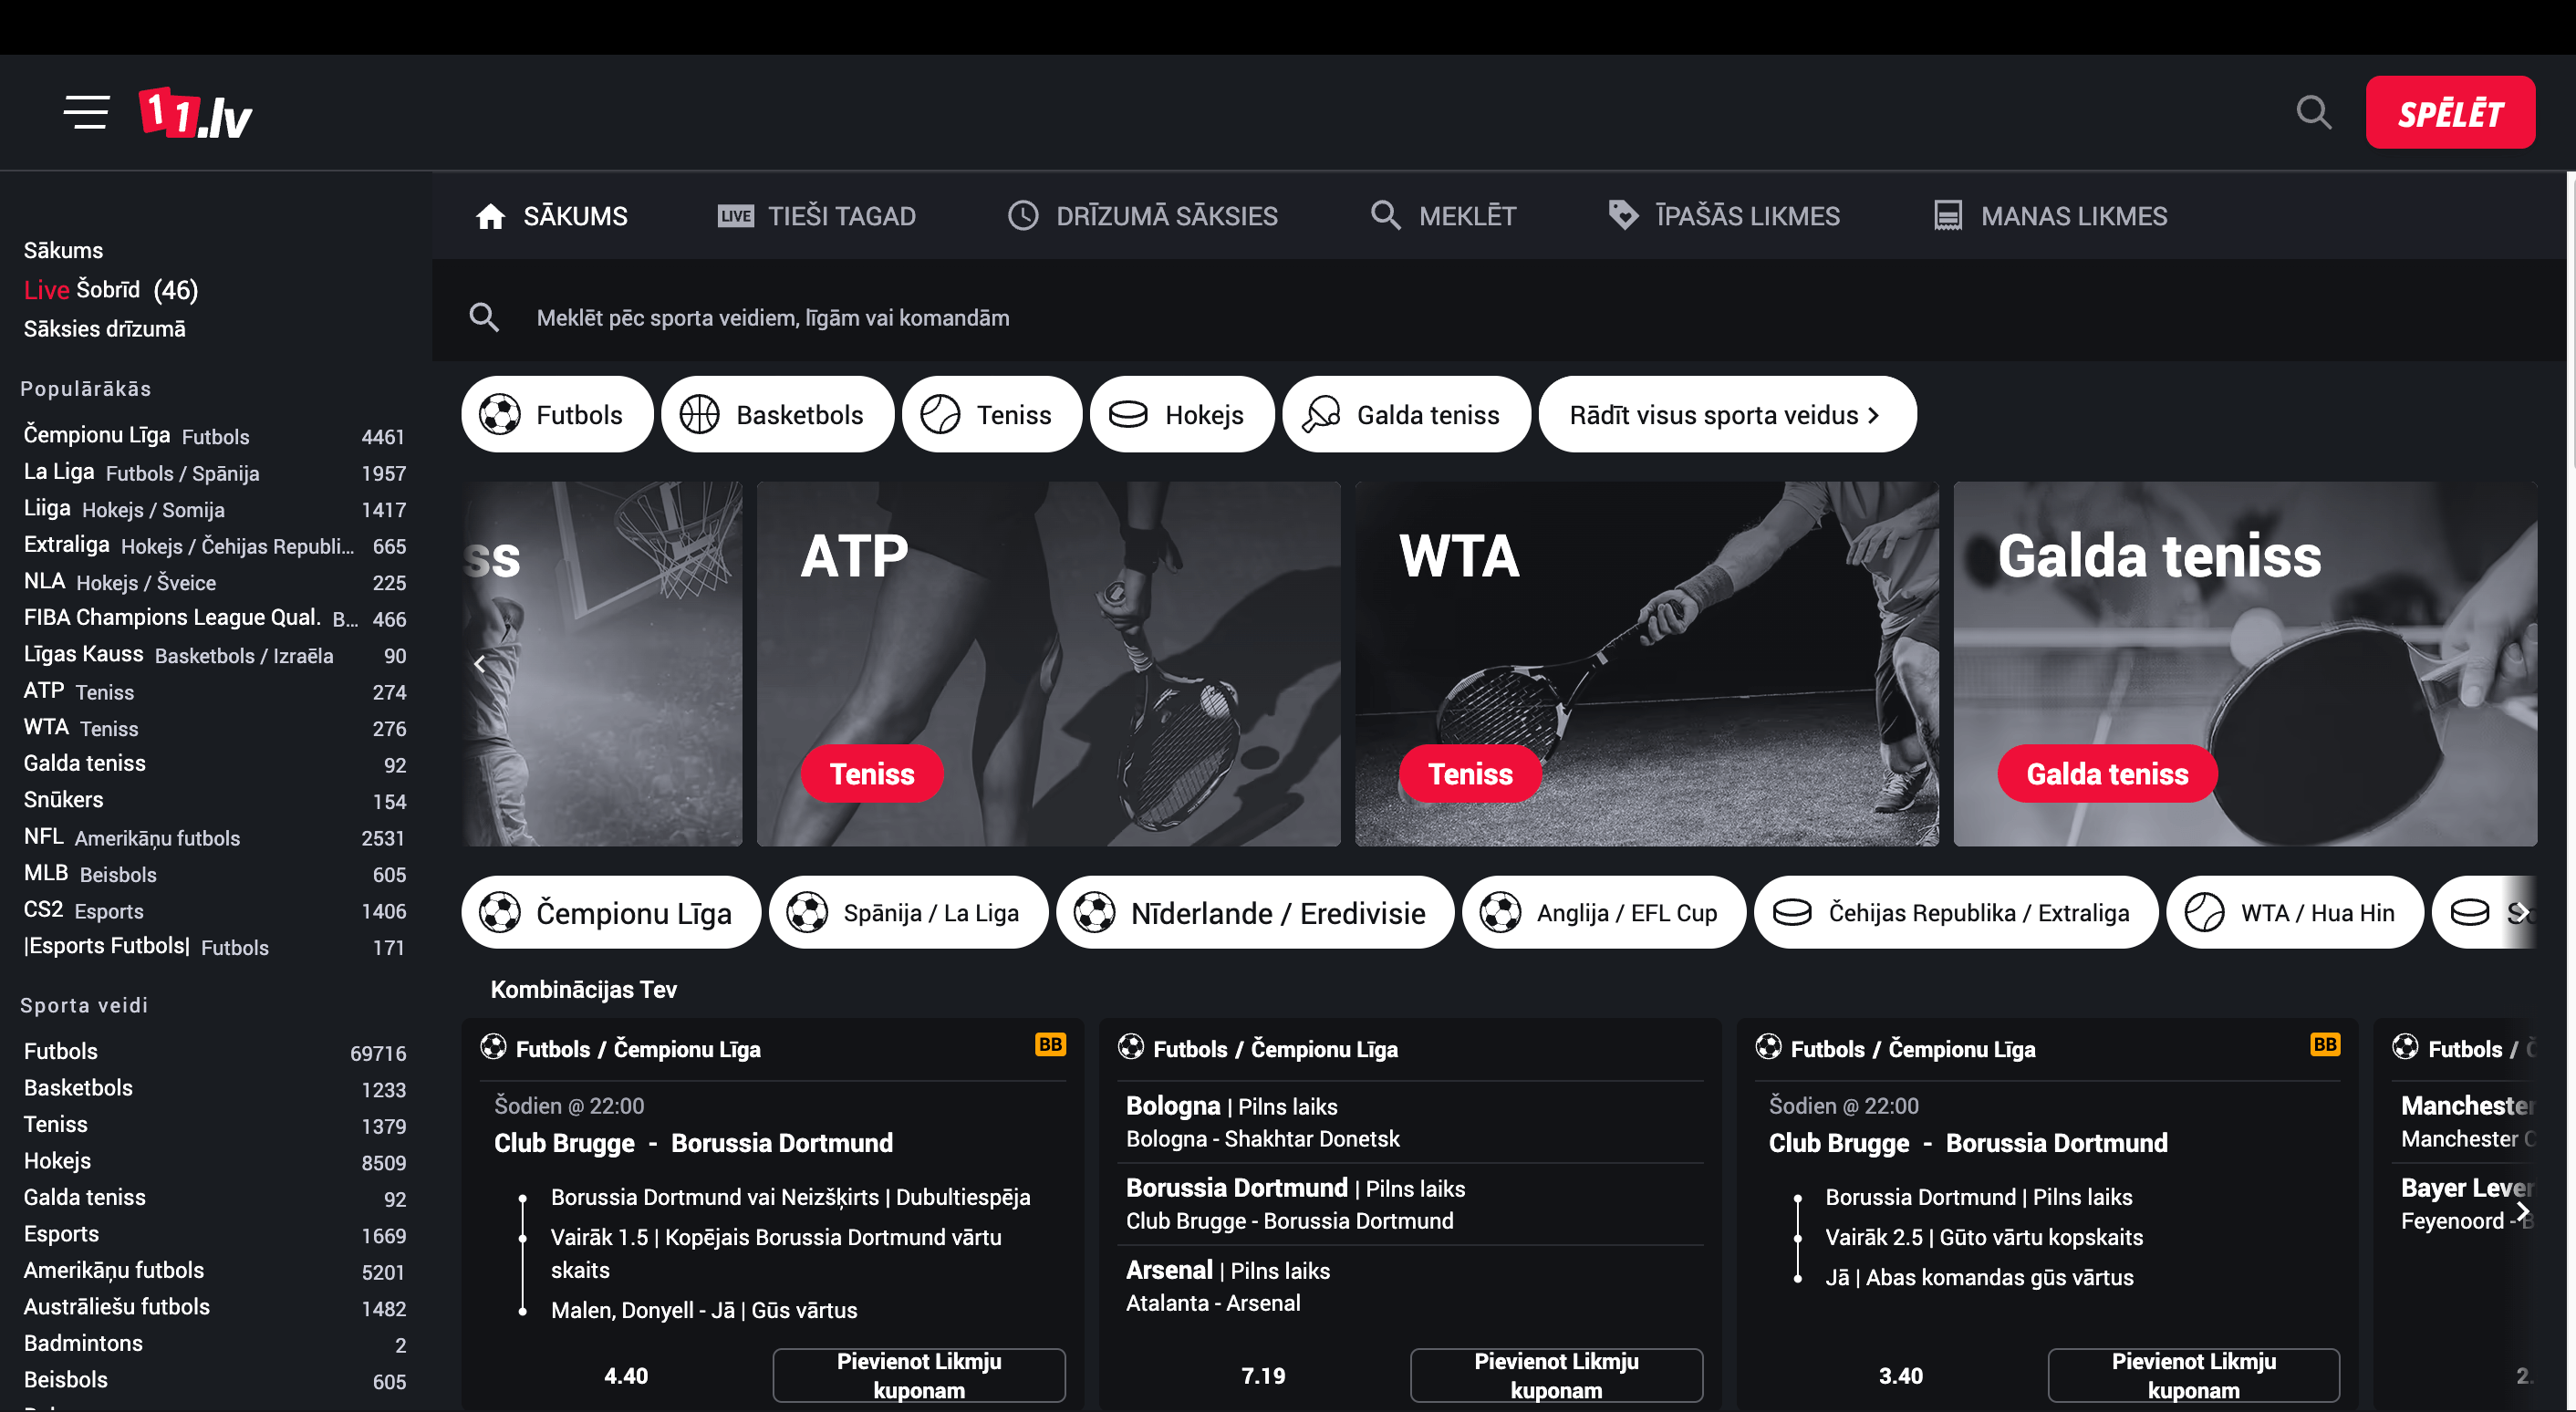
Task: Open Badmintons under Sporta veidi
Action: (214, 1343)
